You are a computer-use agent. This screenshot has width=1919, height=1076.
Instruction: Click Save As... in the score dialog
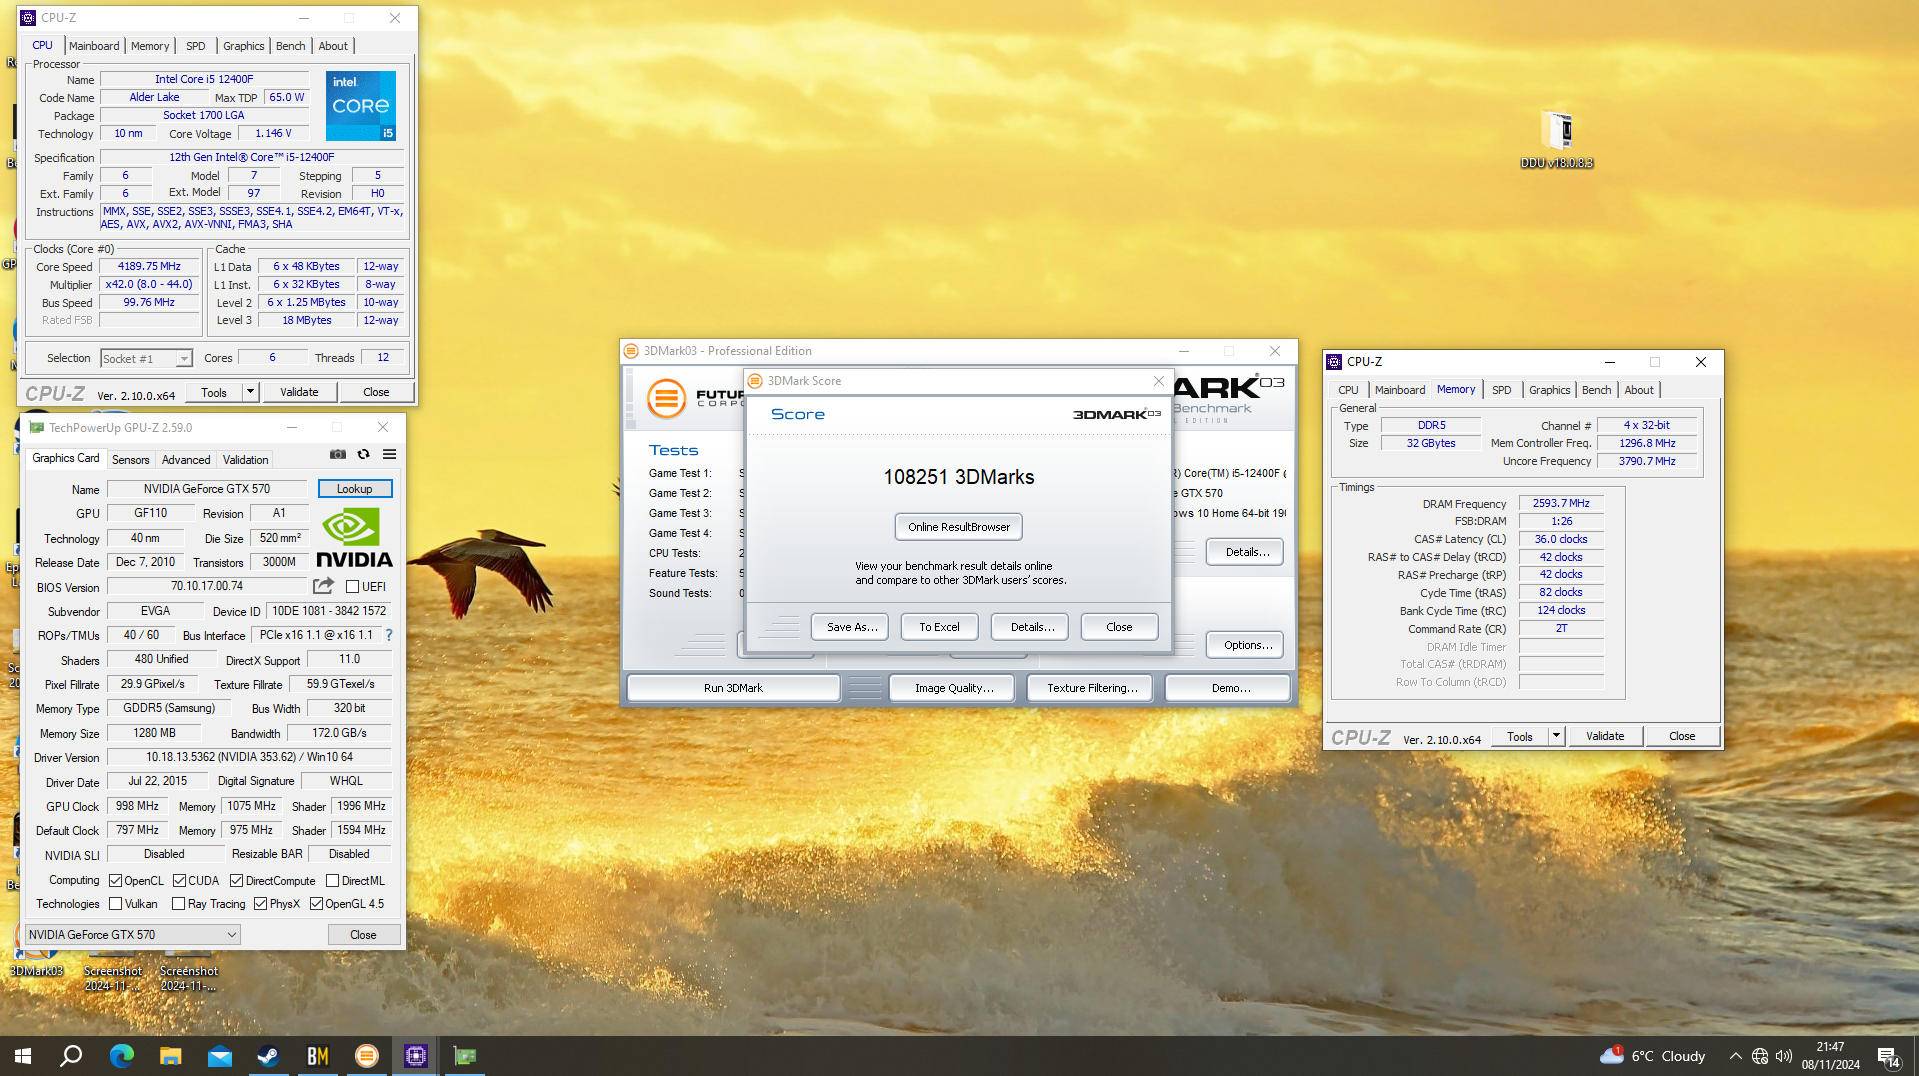852,627
